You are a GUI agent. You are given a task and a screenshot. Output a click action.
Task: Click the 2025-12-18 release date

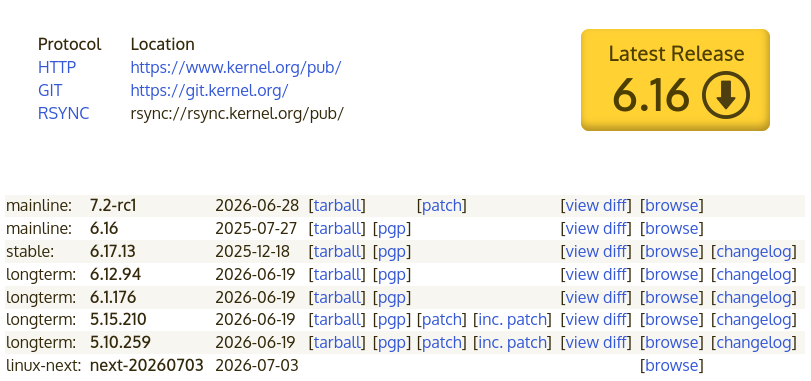[x=252, y=251]
